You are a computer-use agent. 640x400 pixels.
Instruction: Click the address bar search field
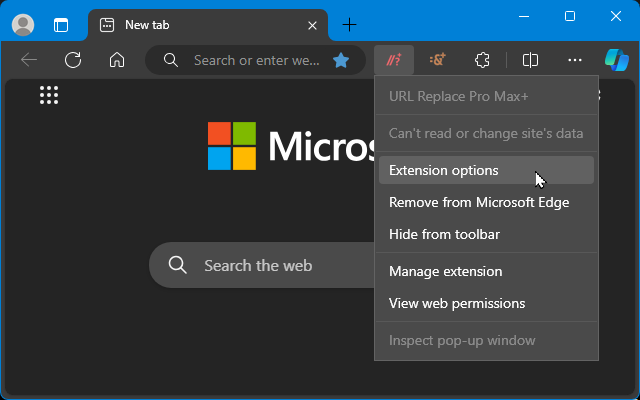pyautogui.click(x=256, y=60)
